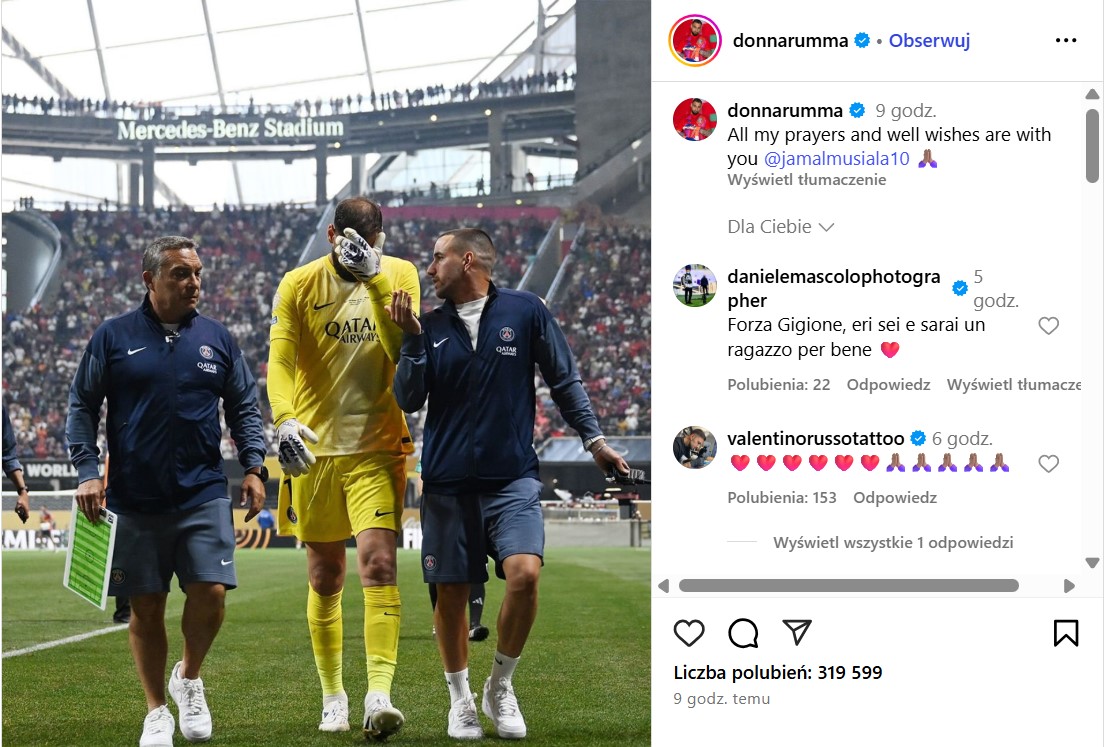Screen dimensions: 1105x747
Task: Expand the Dla Ciebie comment sorting dropdown
Action: 781,227
